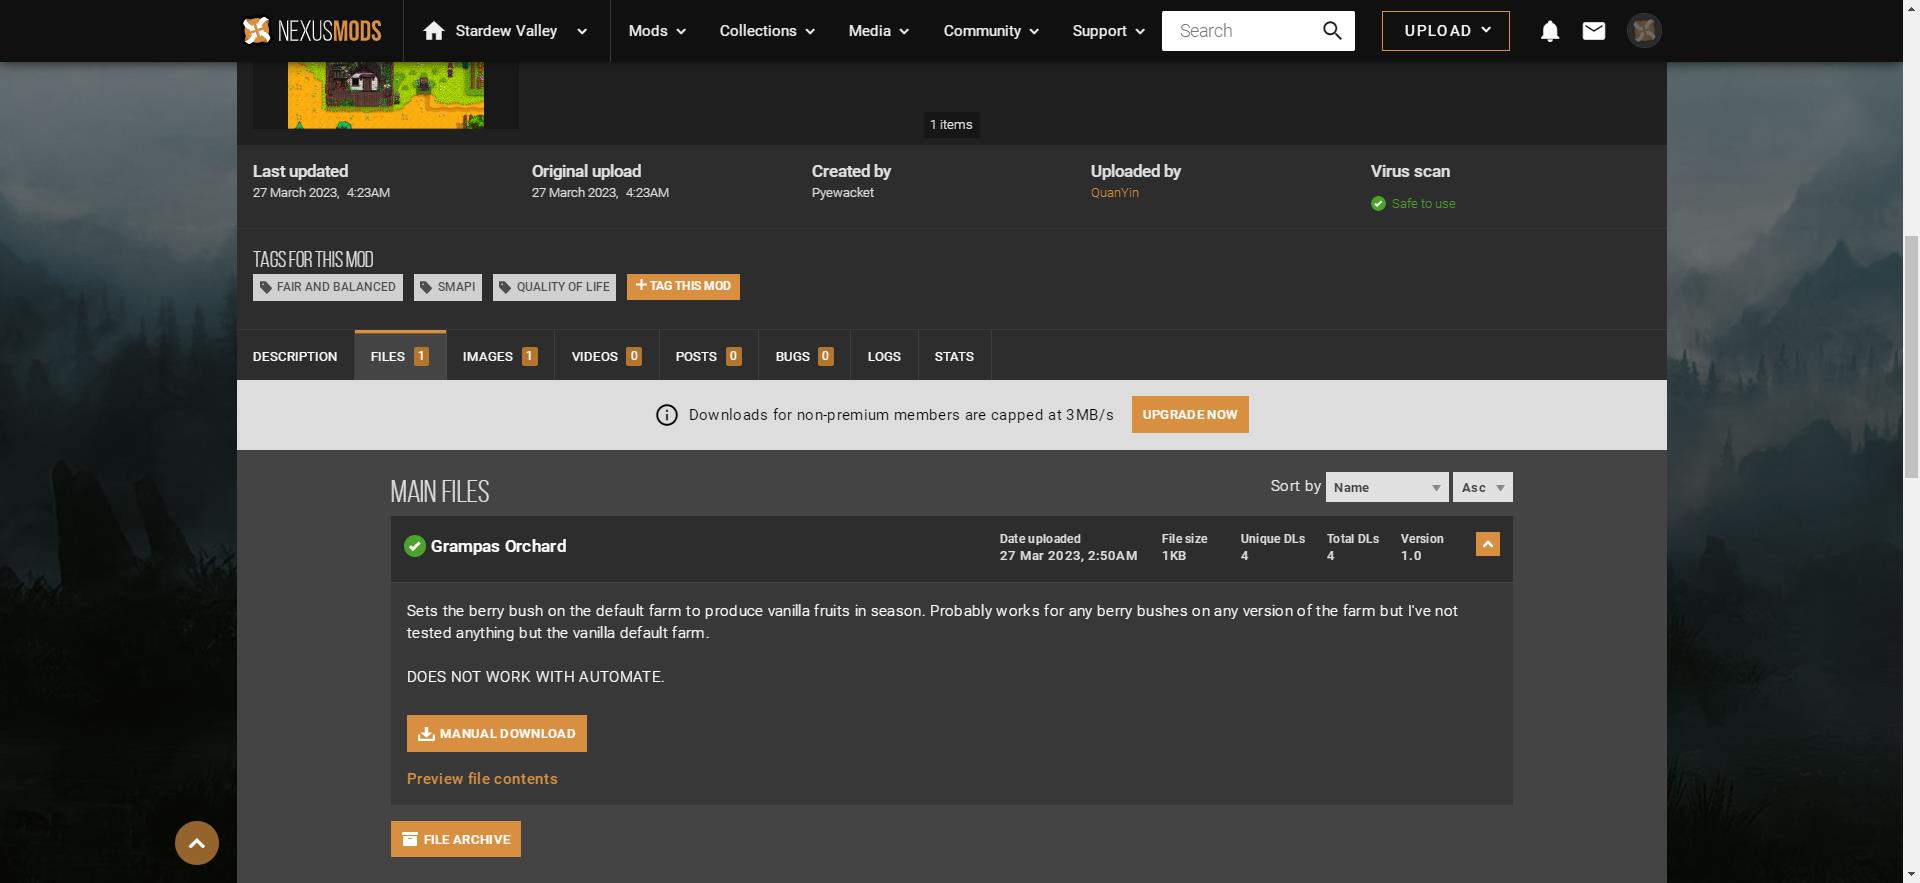Click the 'DOES NOT WORK WITH AUTOMATE.' text
This screenshot has height=883, width=1920.
pyautogui.click(x=536, y=677)
